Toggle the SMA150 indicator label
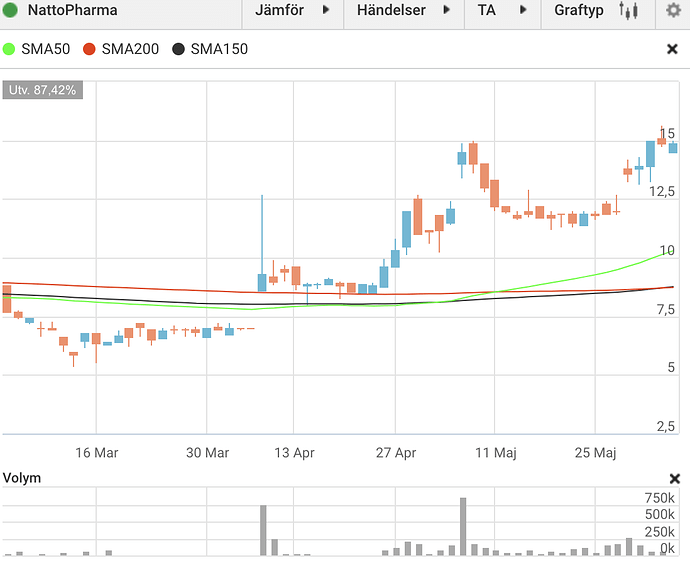The width and height of the screenshot is (690, 568). click(x=219, y=49)
